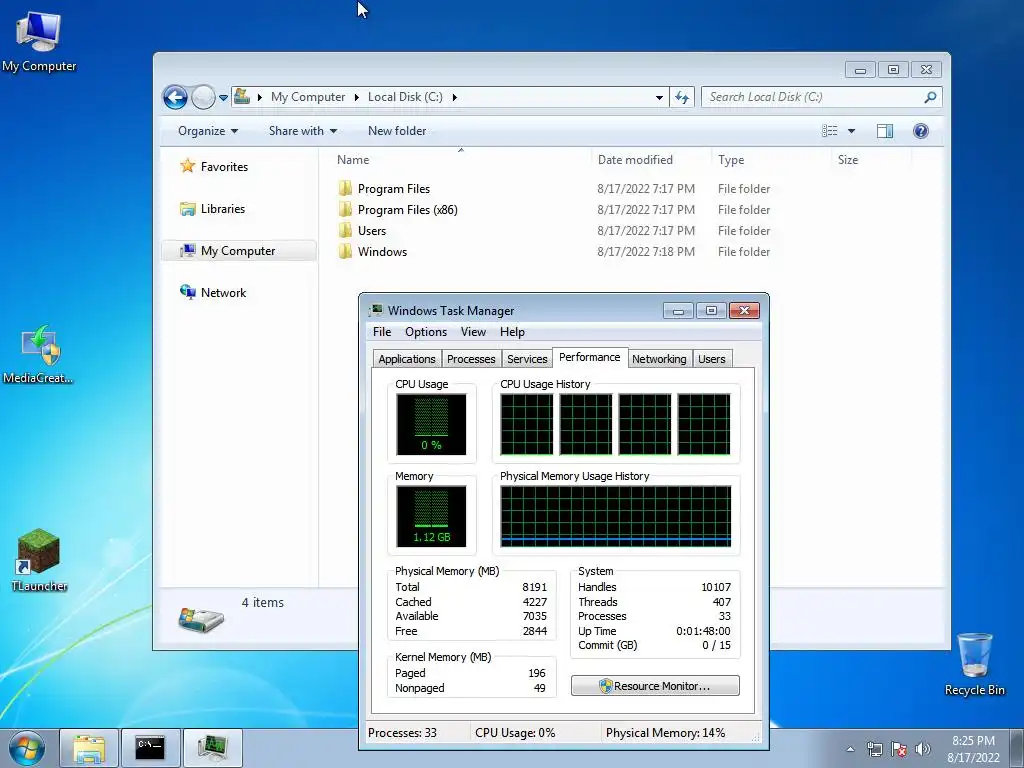The height and width of the screenshot is (768, 1024).
Task: Click the volume speaker tray icon
Action: (922, 749)
